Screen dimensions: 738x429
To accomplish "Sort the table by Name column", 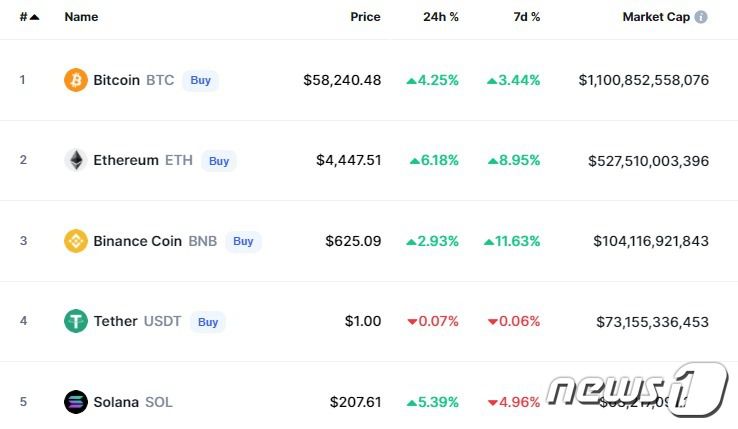I will click(81, 17).
